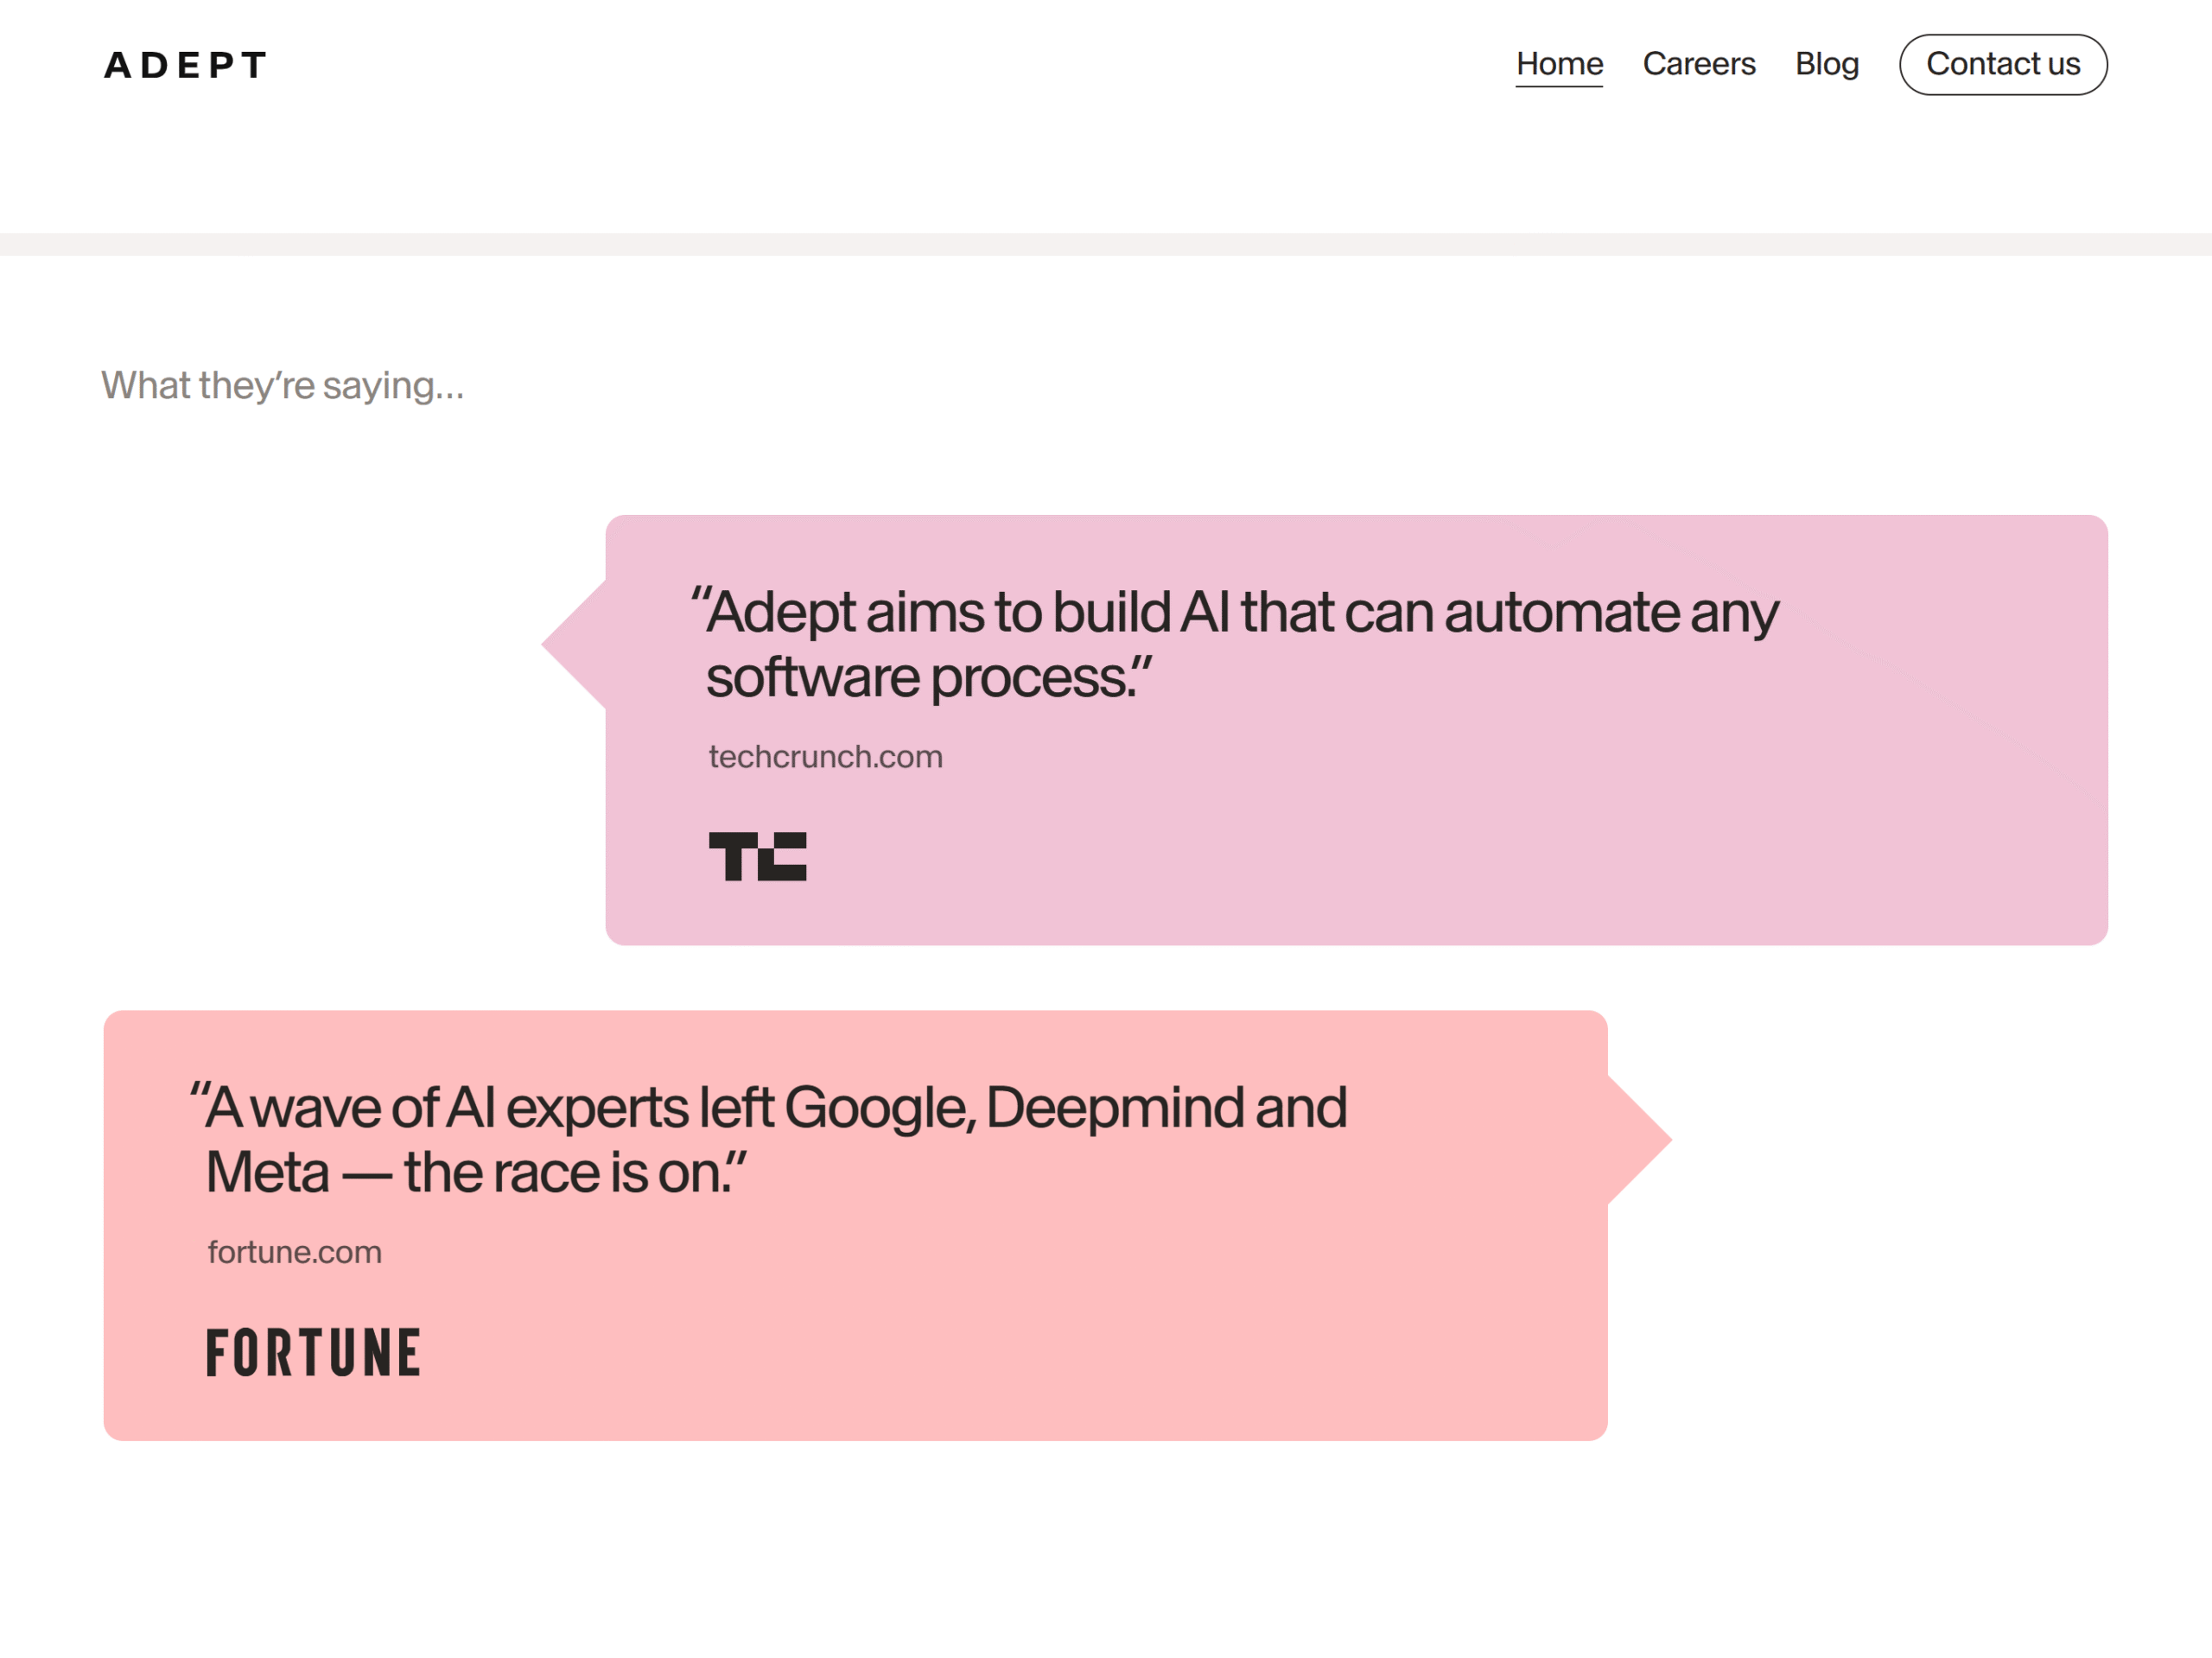Screen dimensions: 2212x1658
Task: Click the FORTUNE wordmark logo
Action: pos(313,1352)
